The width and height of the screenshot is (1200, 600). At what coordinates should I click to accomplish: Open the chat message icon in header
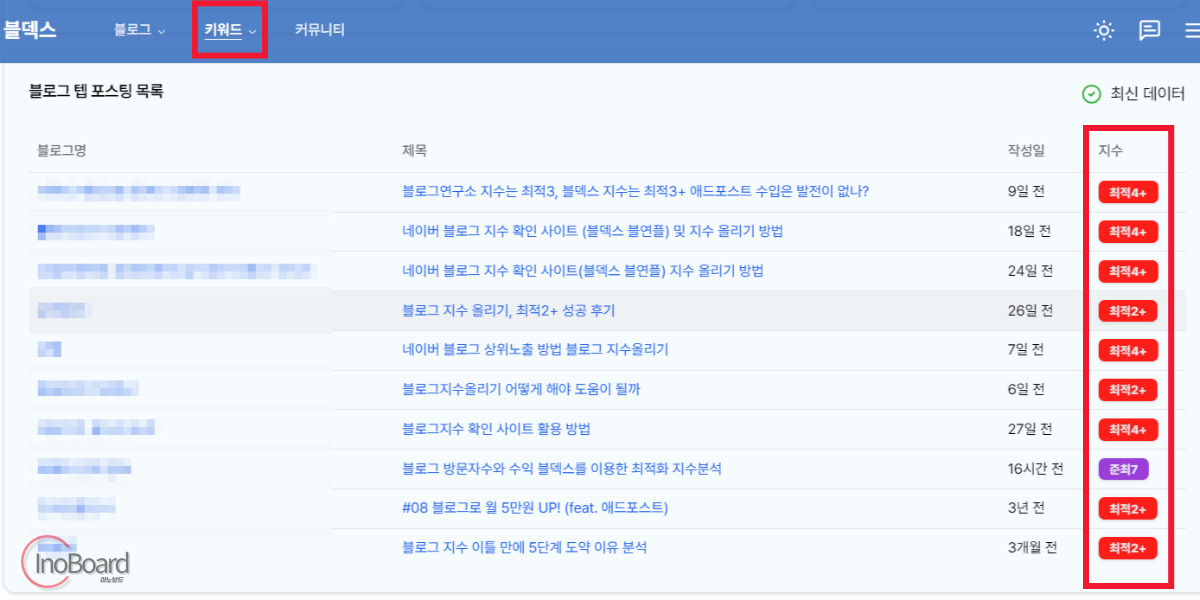[x=1149, y=30]
